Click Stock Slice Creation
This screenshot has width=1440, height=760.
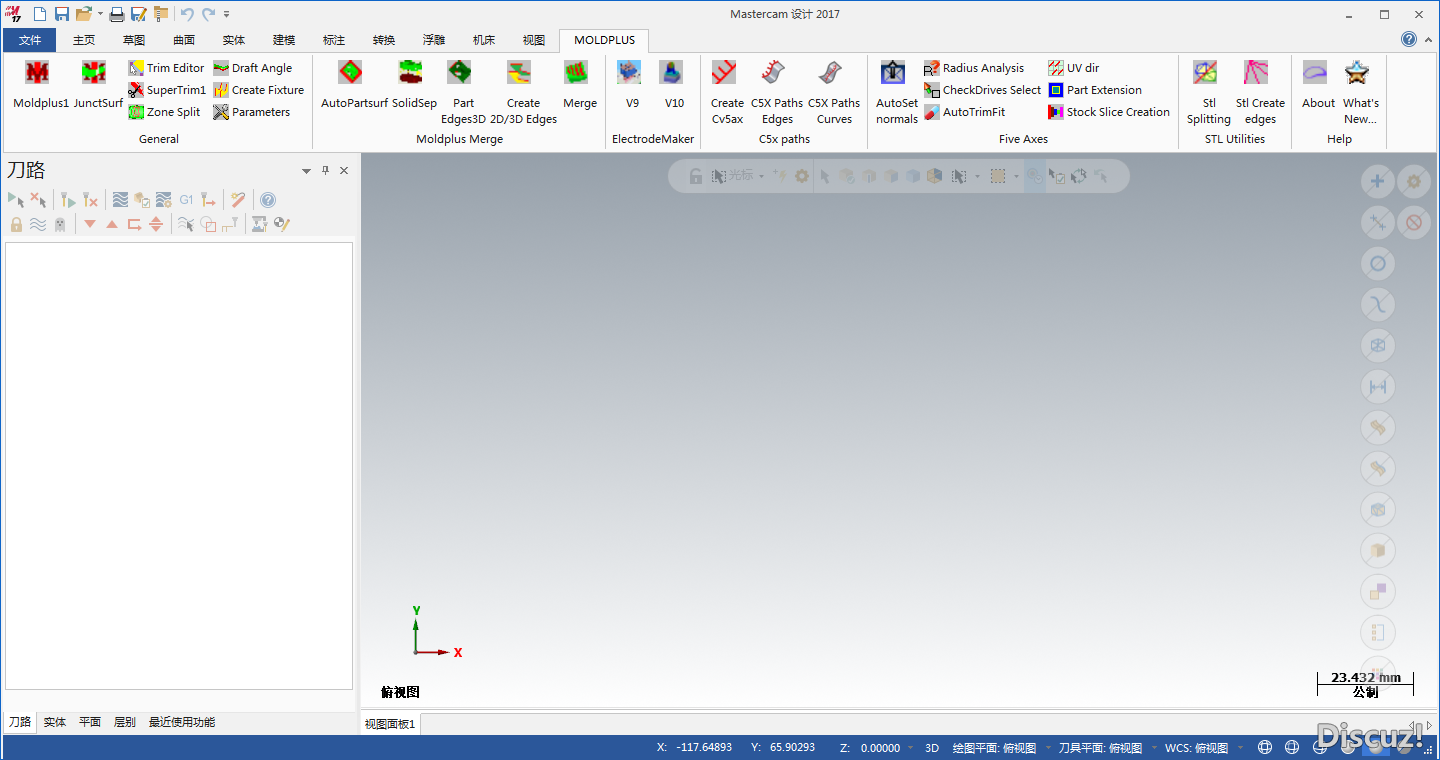1108,112
